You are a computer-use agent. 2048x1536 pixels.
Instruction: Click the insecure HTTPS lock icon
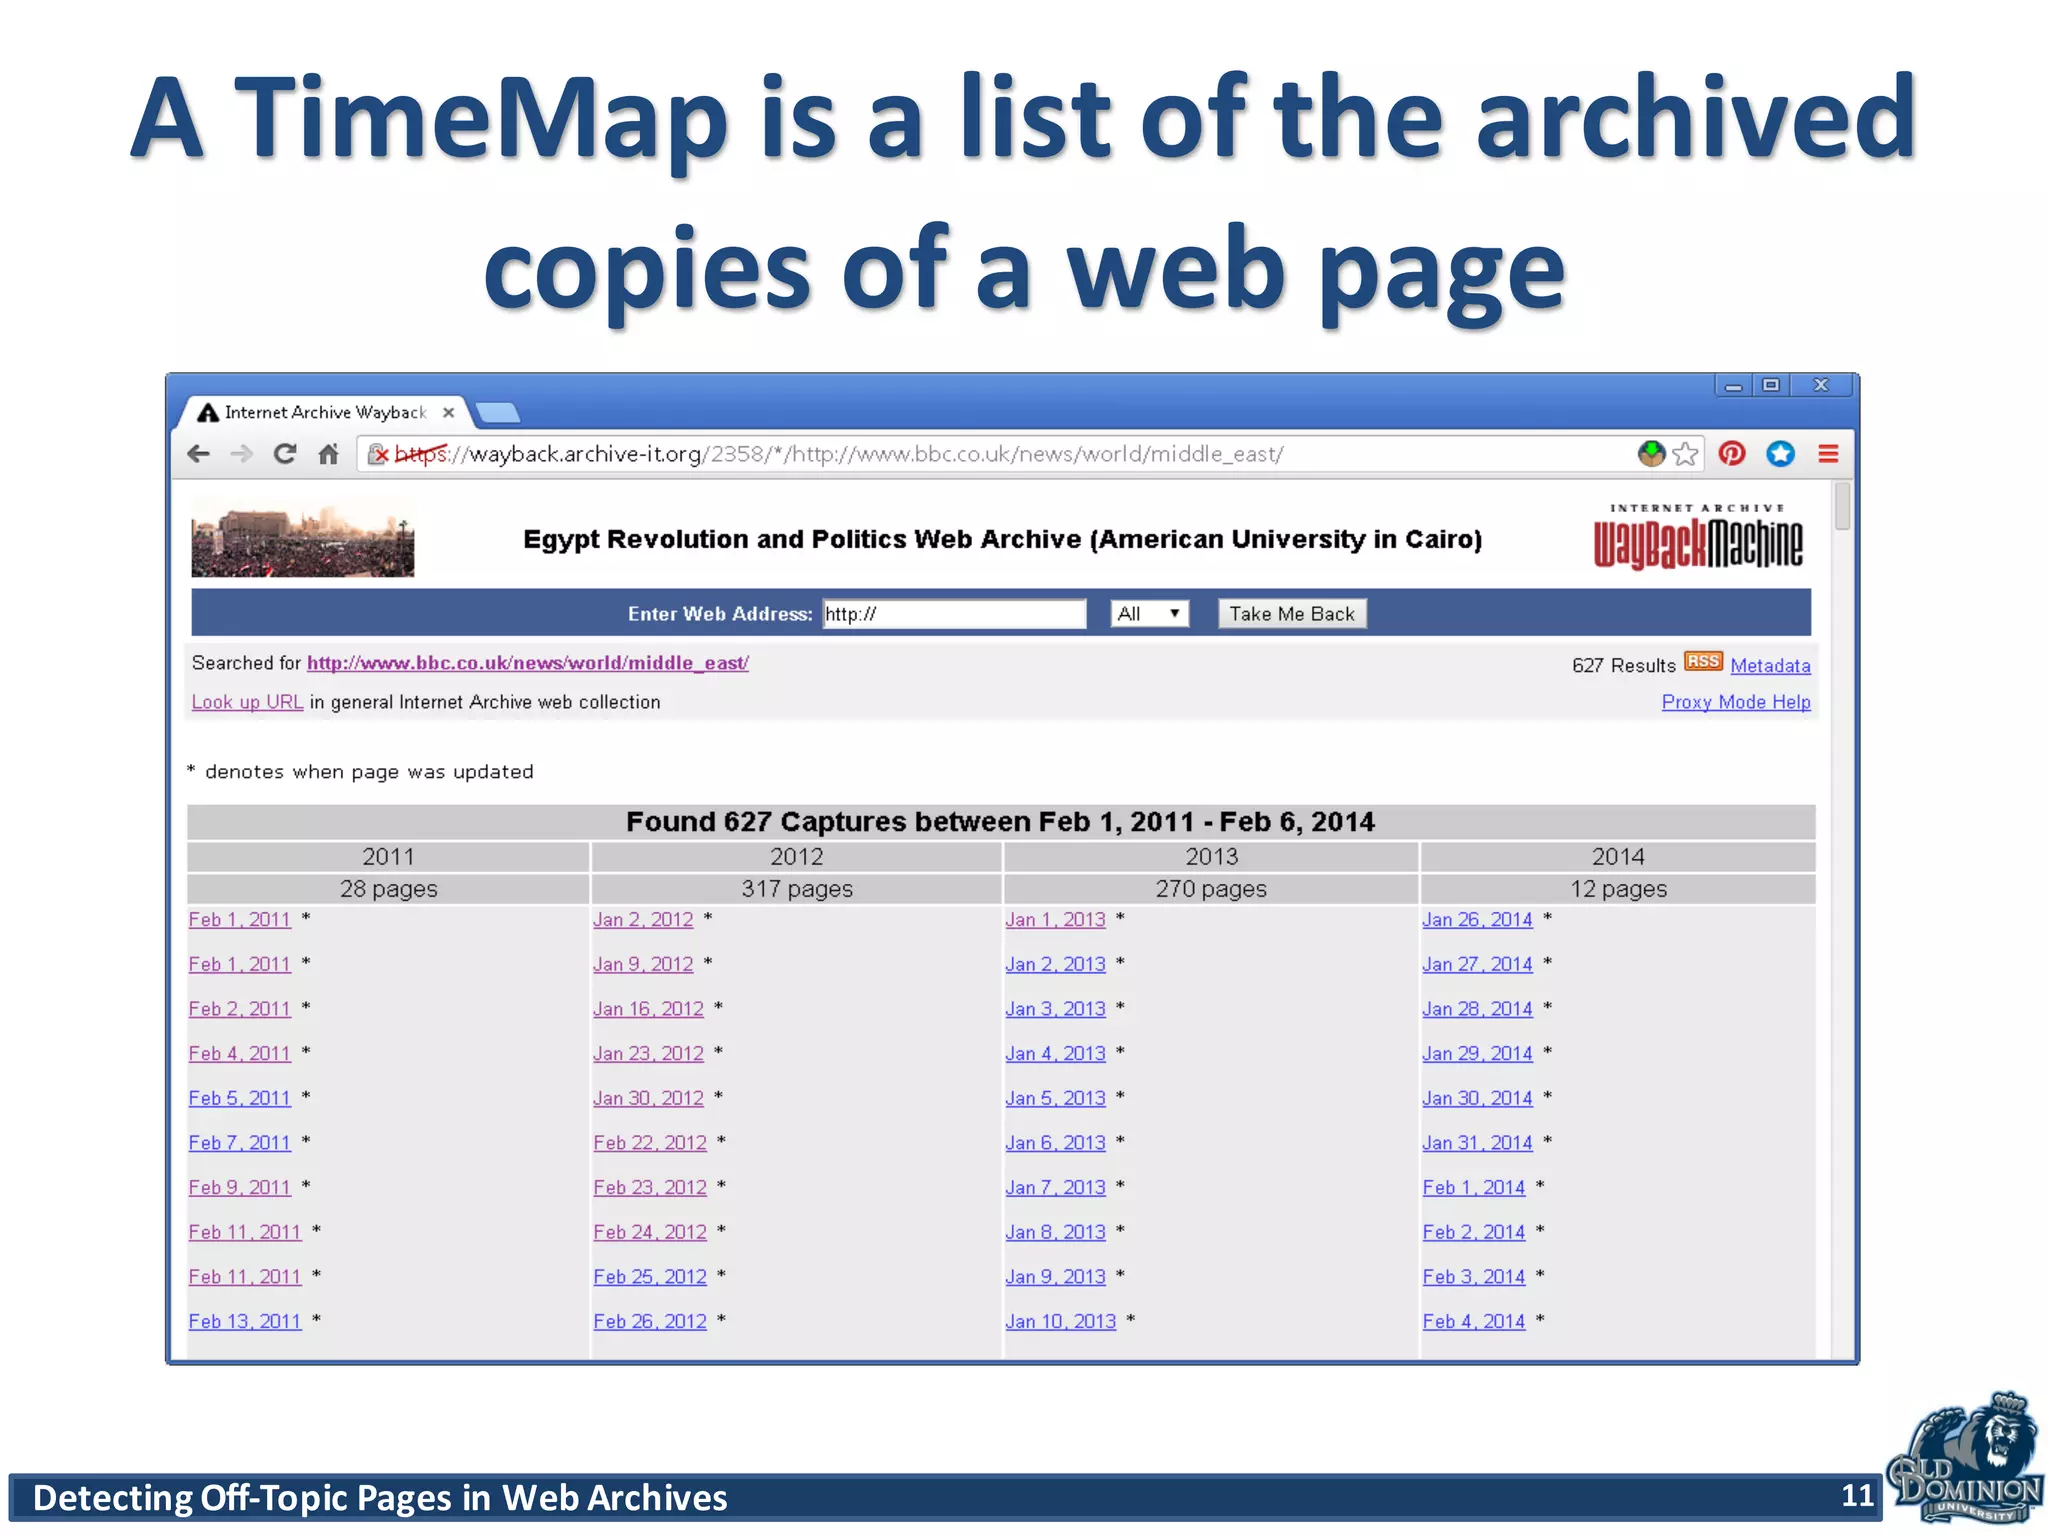(377, 454)
